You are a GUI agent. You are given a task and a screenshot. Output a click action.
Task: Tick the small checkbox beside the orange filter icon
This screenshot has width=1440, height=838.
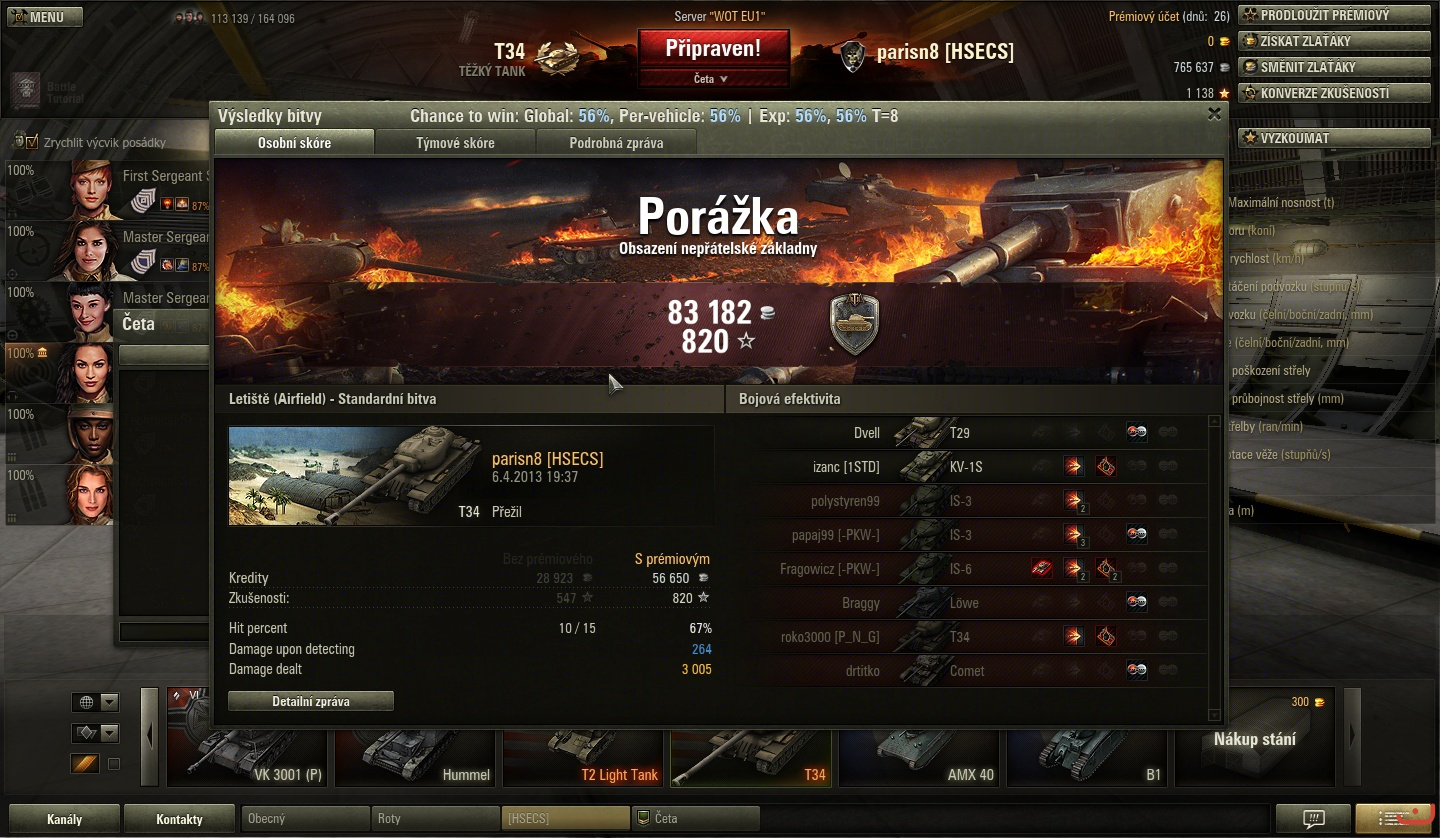[113, 764]
